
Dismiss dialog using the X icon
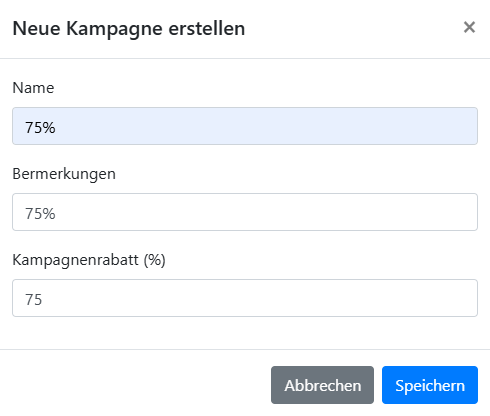click(469, 27)
